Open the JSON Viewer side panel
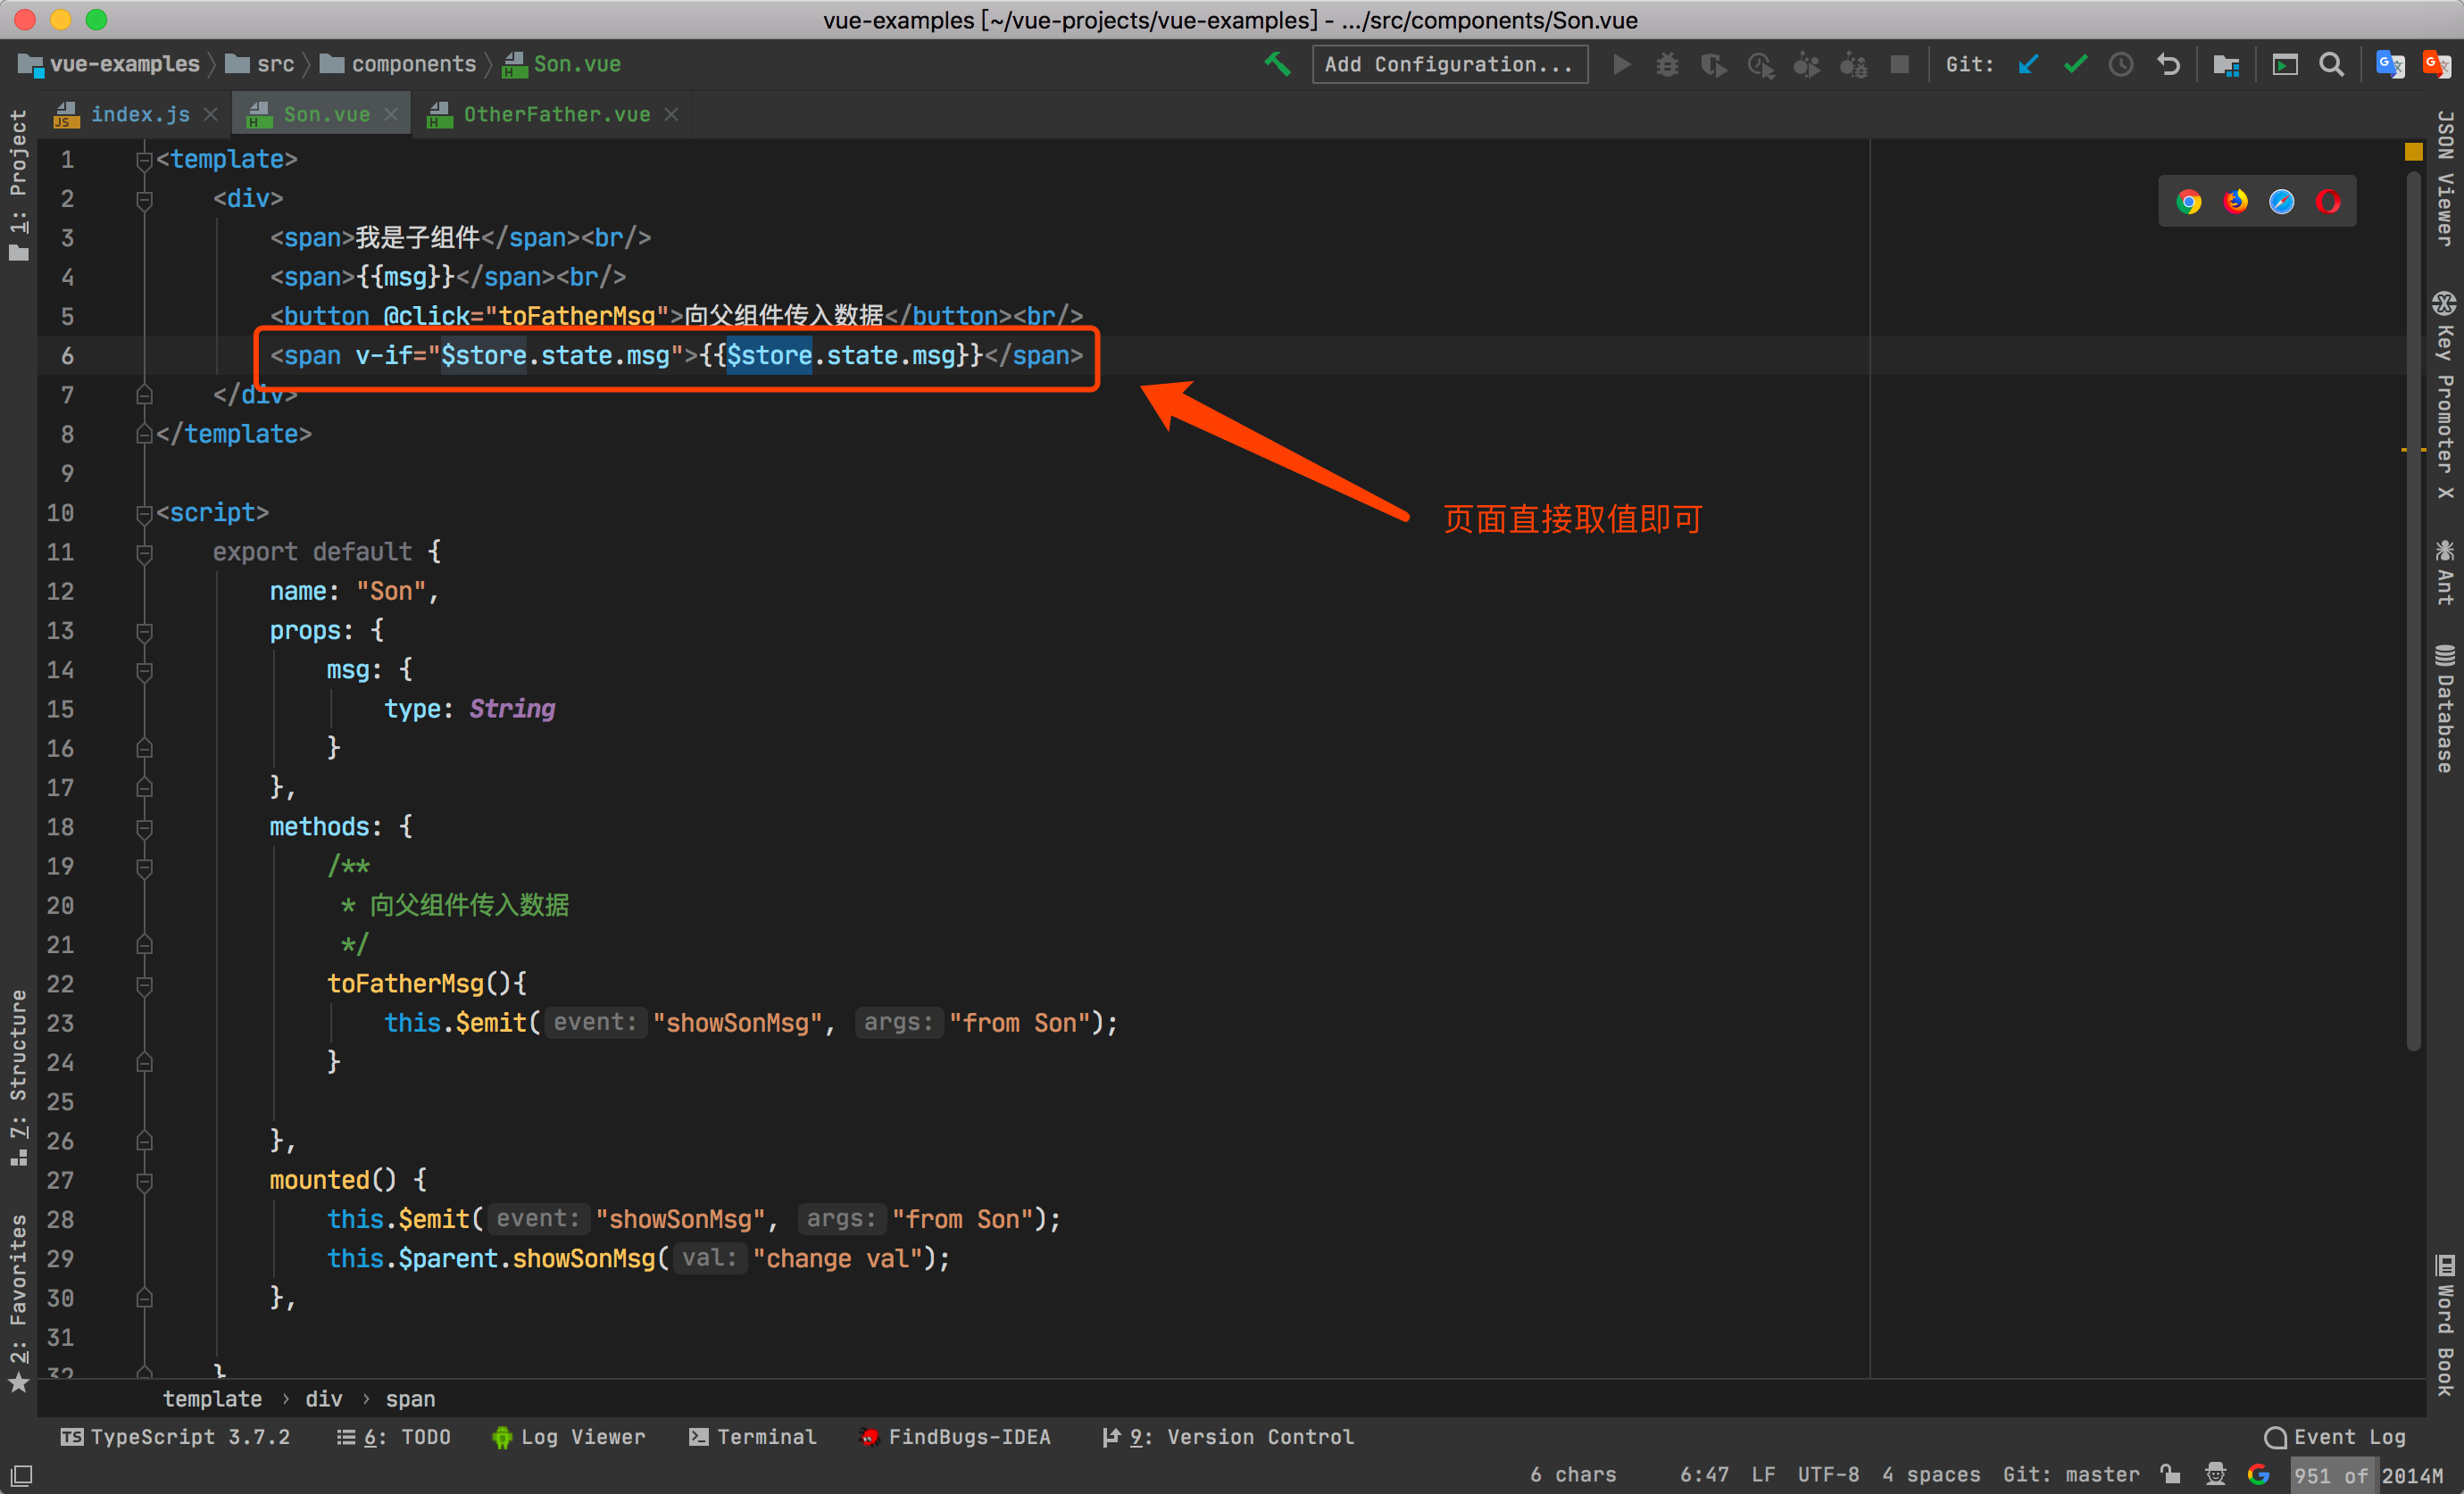2464x1494 pixels. [2445, 178]
